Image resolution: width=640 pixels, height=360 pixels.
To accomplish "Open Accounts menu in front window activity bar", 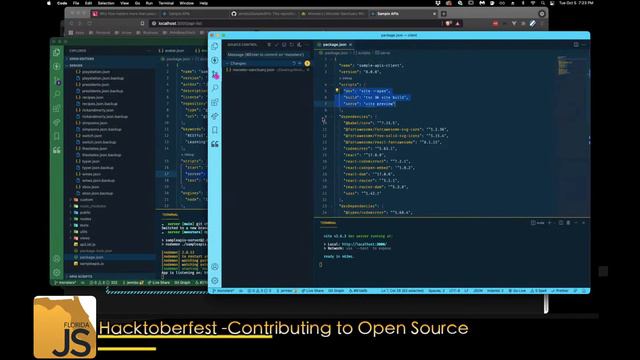I will point(215,267).
